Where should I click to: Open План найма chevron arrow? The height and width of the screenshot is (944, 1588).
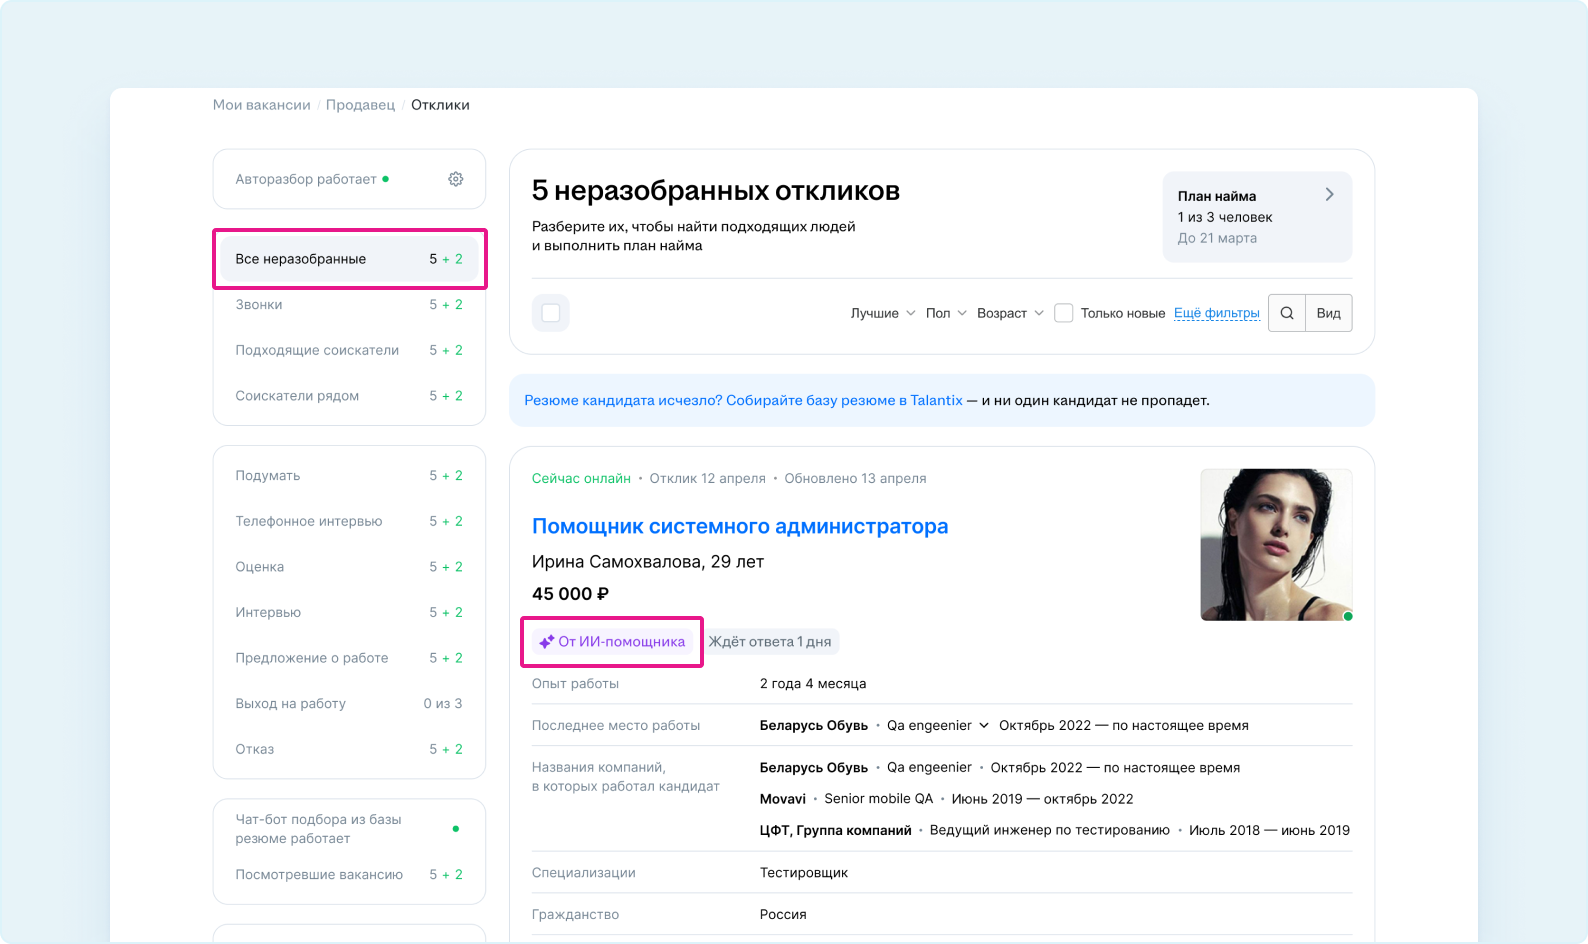point(1329,195)
